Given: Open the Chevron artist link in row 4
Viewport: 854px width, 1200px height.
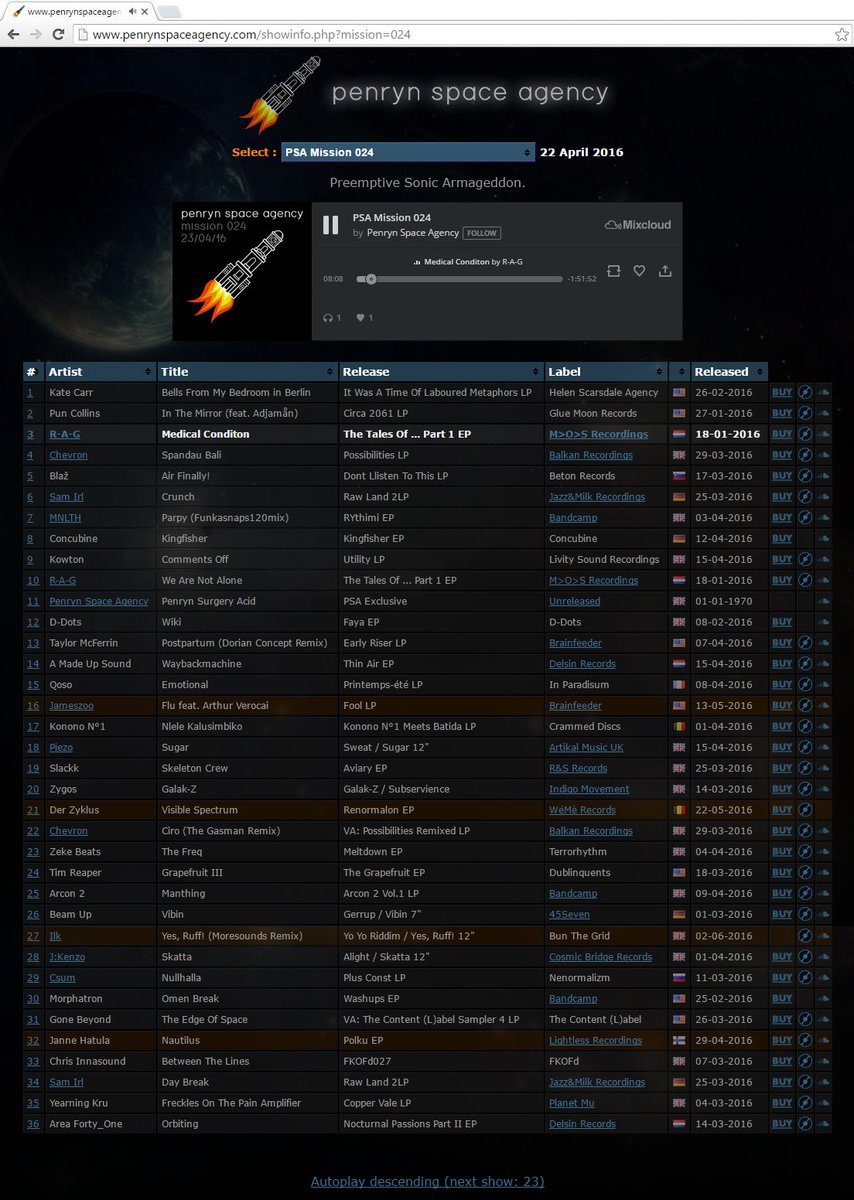Looking at the screenshot, I should (68, 455).
